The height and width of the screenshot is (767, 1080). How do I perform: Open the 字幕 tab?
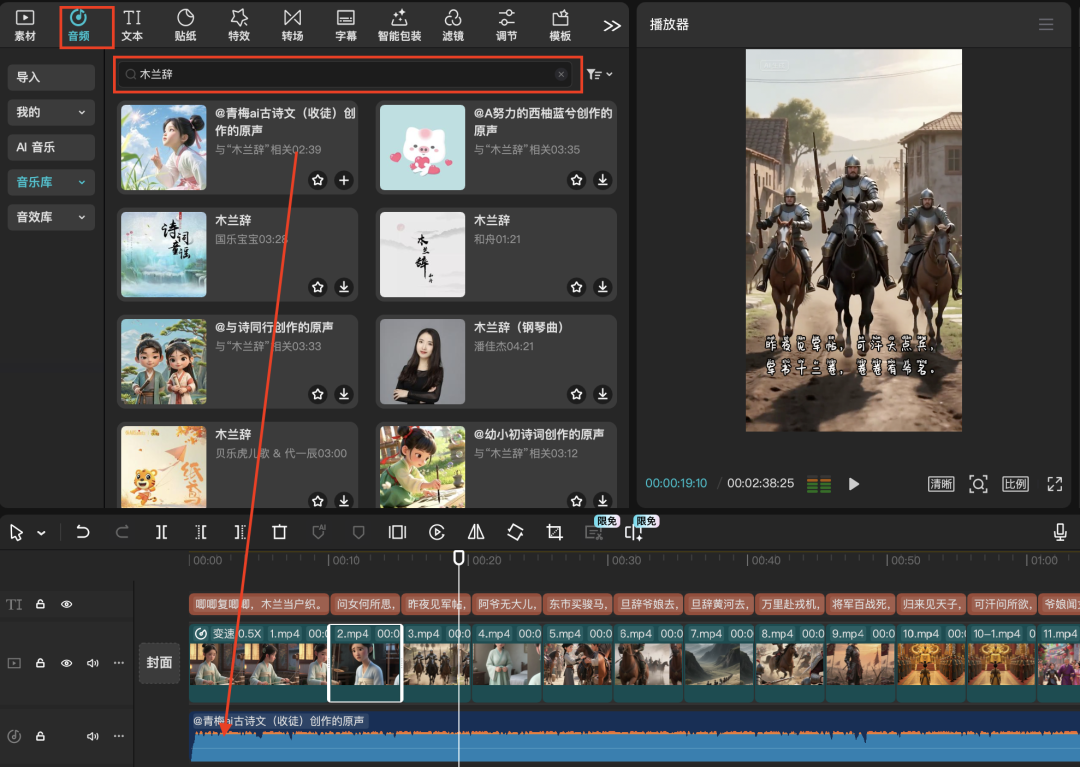coord(346,26)
